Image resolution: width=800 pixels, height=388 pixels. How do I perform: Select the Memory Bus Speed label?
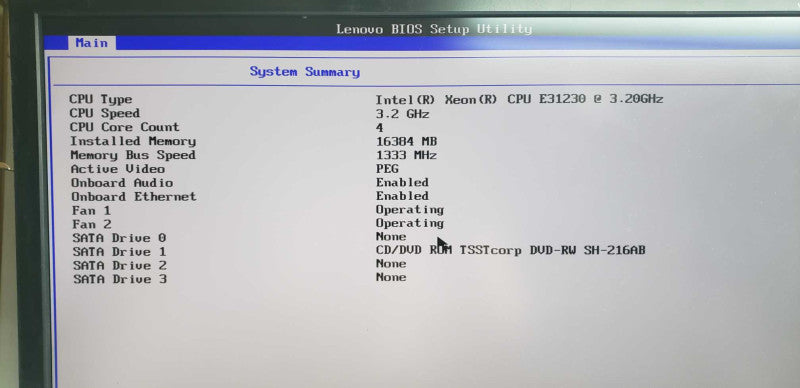coord(133,155)
